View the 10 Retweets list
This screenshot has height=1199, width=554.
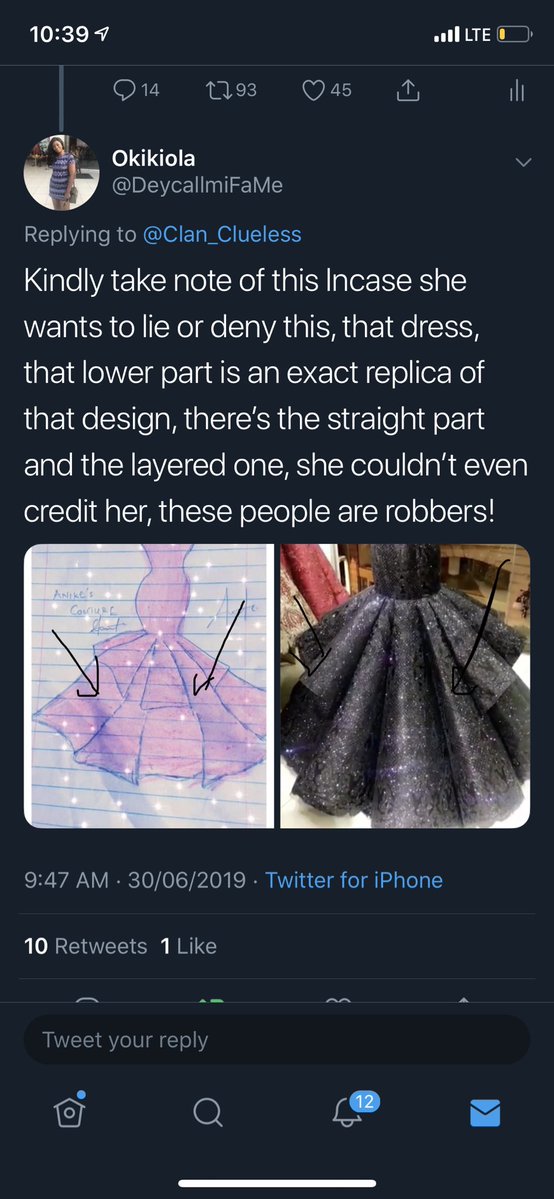85,946
